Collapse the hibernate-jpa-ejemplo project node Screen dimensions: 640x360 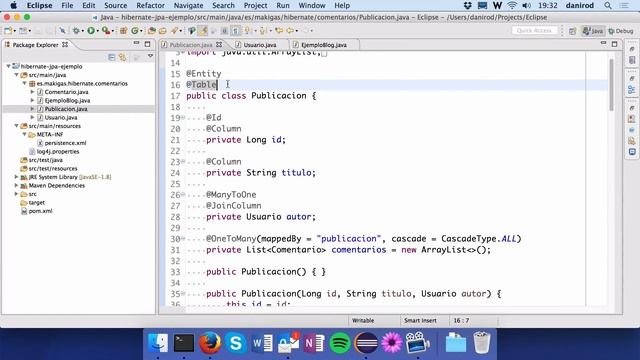(8, 66)
